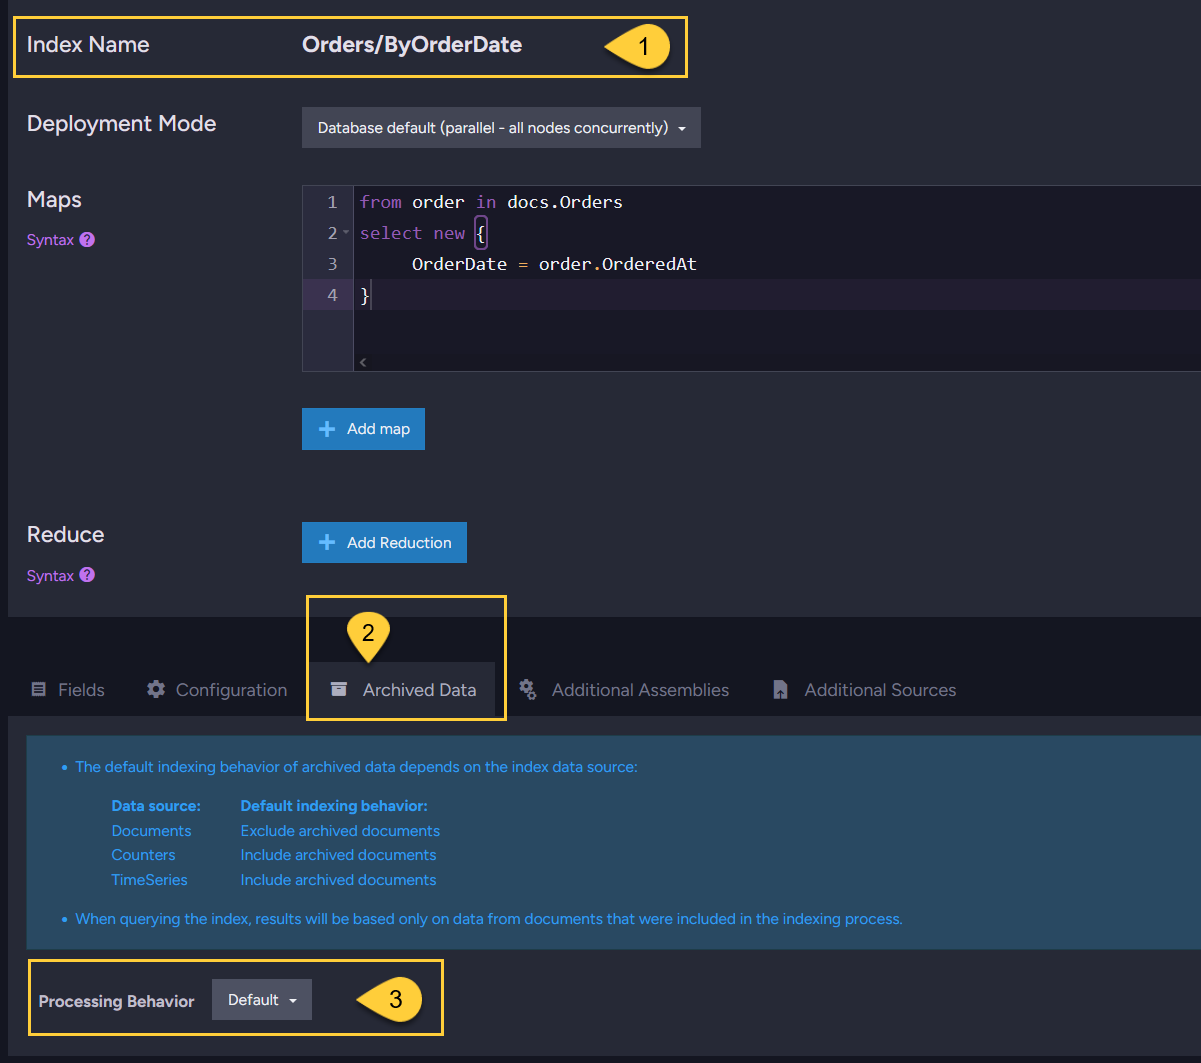
Task: Click the 'Deployment Mode' label
Action: pyautogui.click(x=122, y=124)
